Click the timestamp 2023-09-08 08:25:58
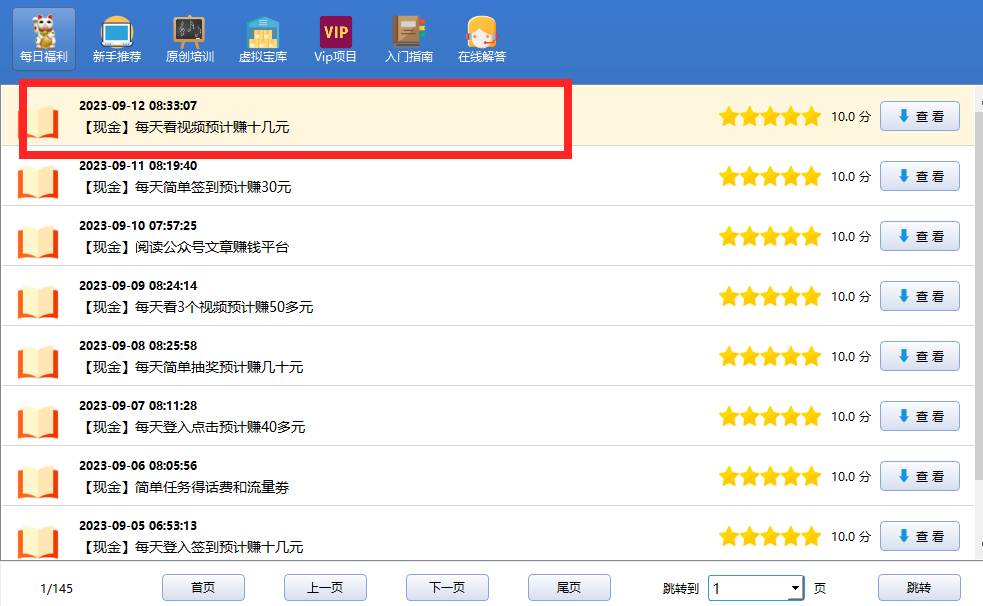This screenshot has height=606, width=983. 138,345
